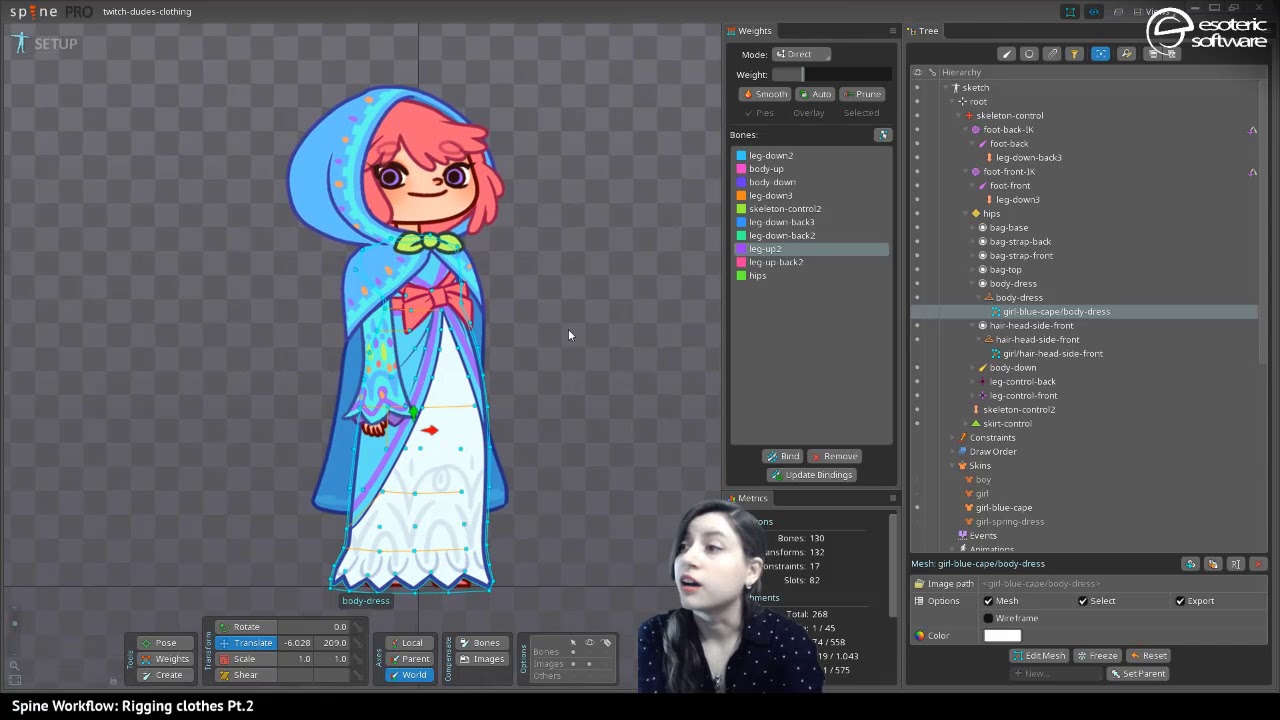Expand the bag-top node
Image resolution: width=1280 pixels, height=720 pixels.
click(x=972, y=270)
